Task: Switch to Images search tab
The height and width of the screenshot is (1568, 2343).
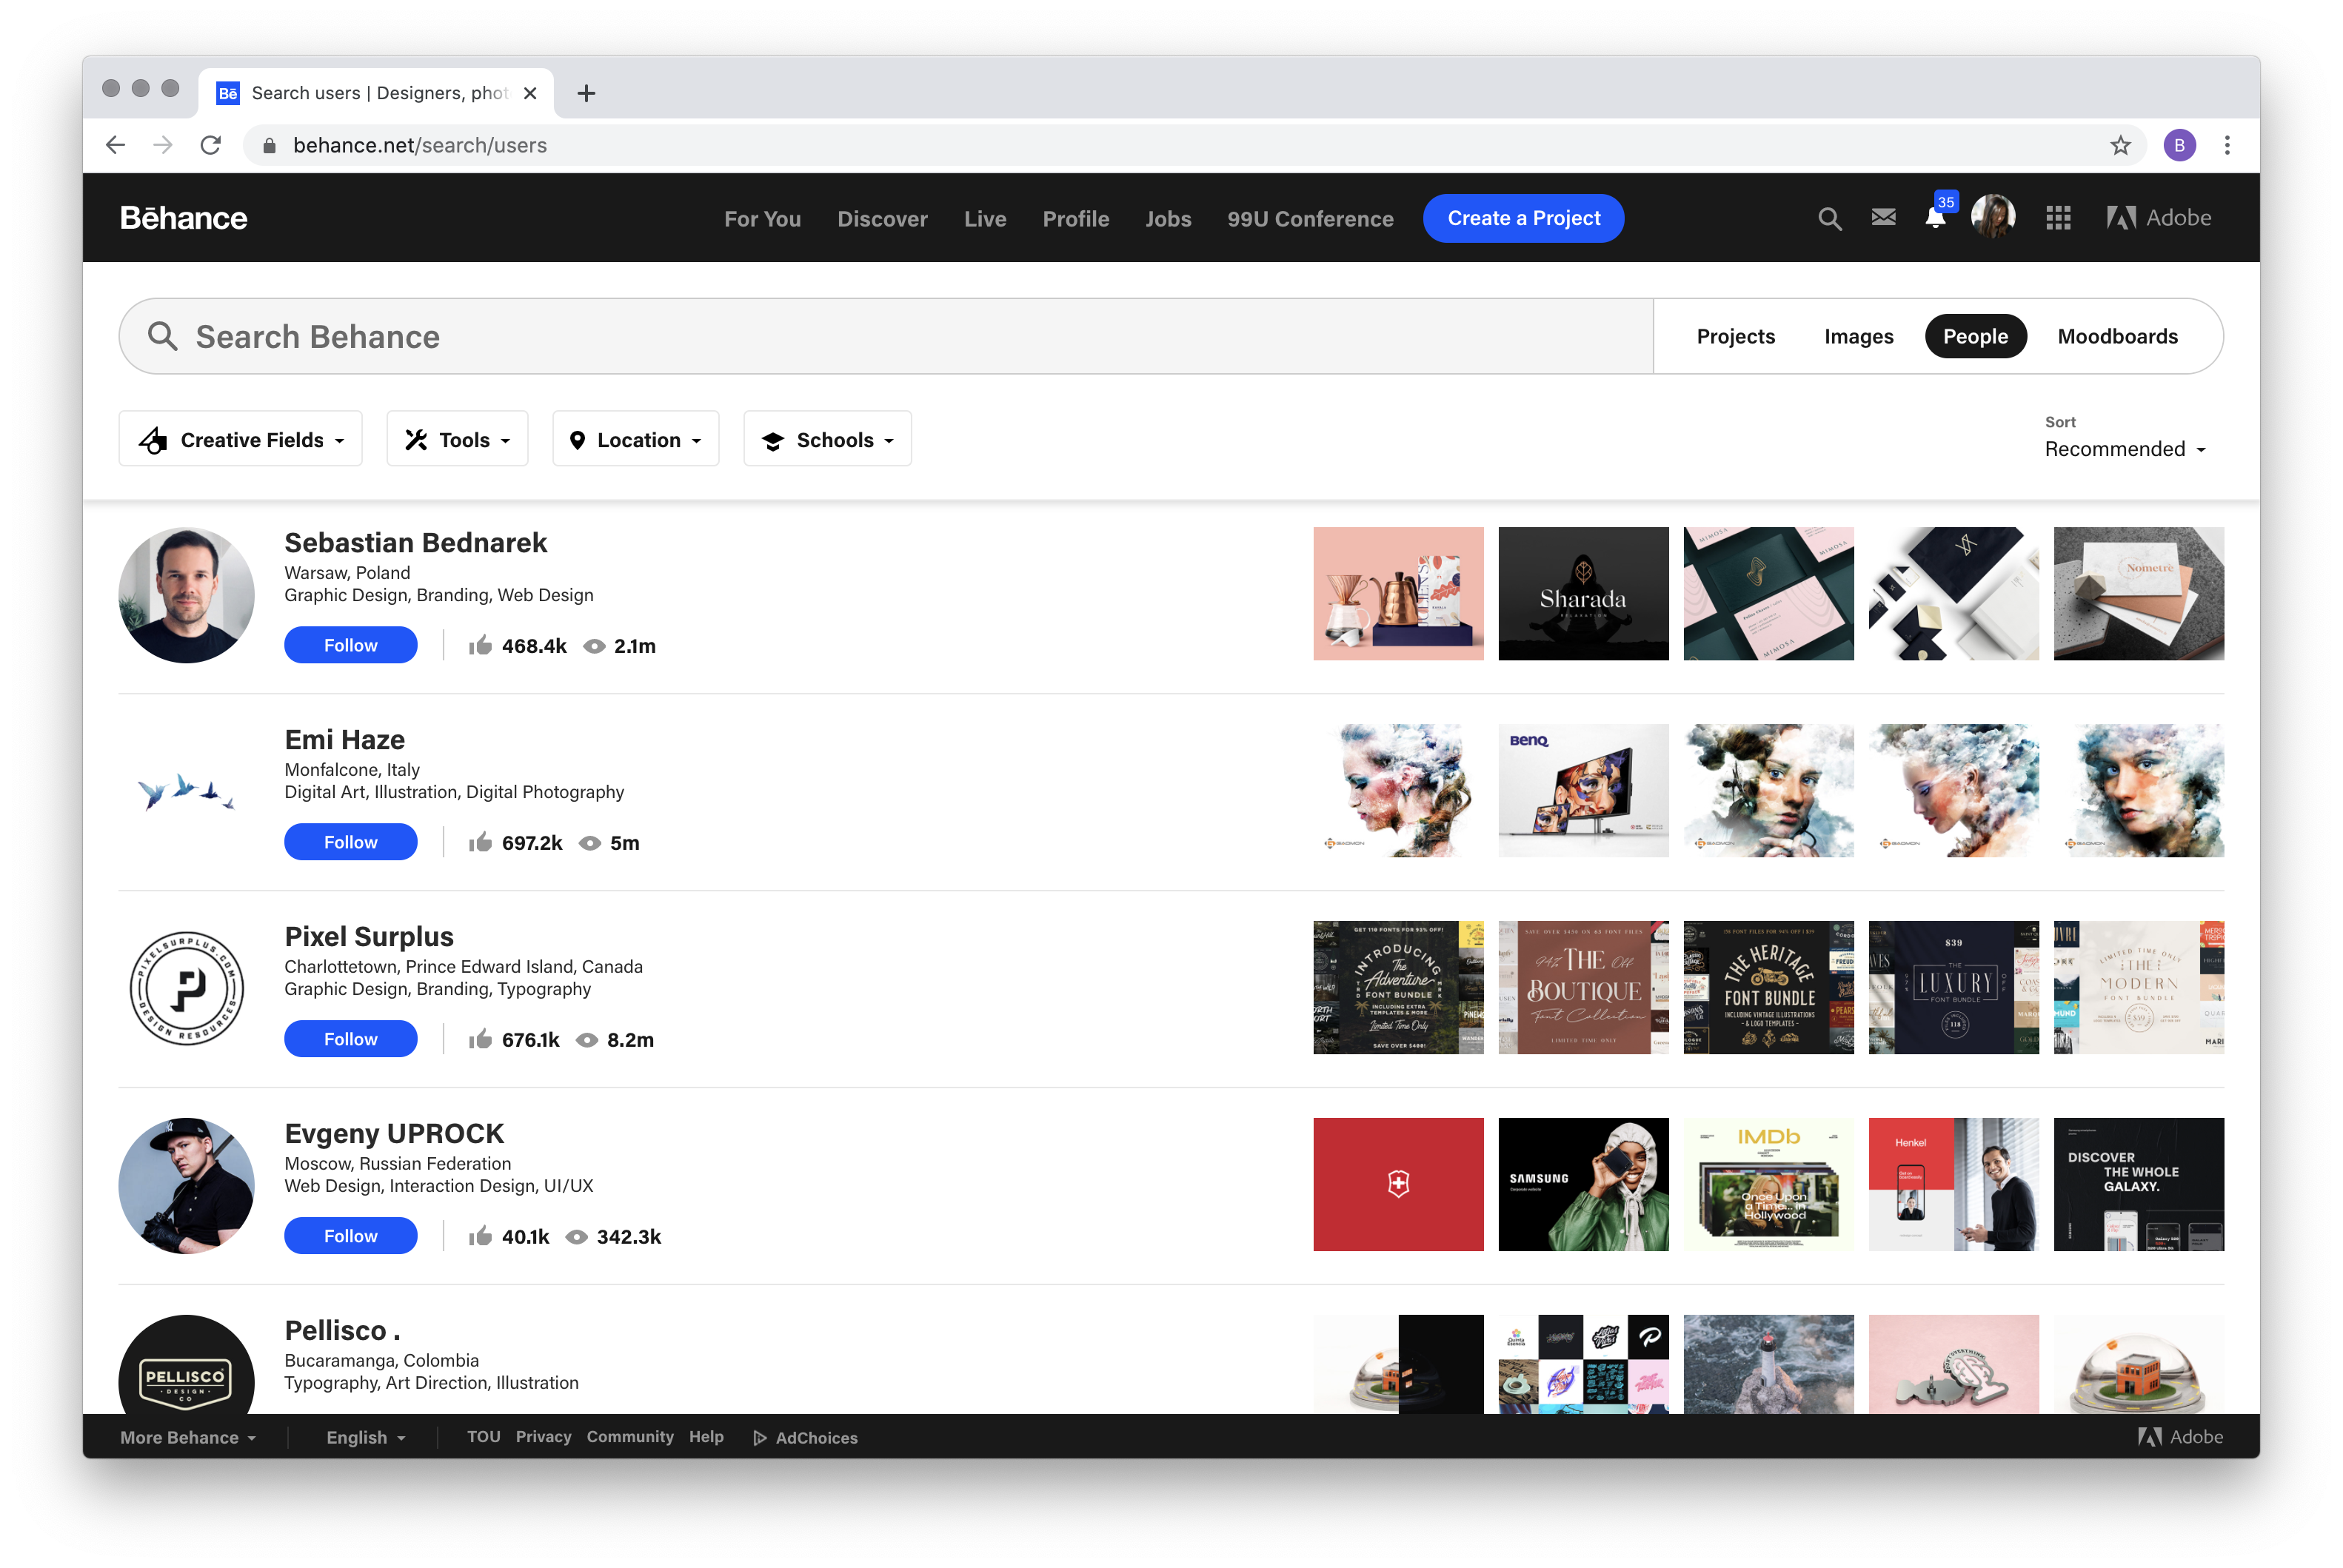Action: click(x=1858, y=336)
